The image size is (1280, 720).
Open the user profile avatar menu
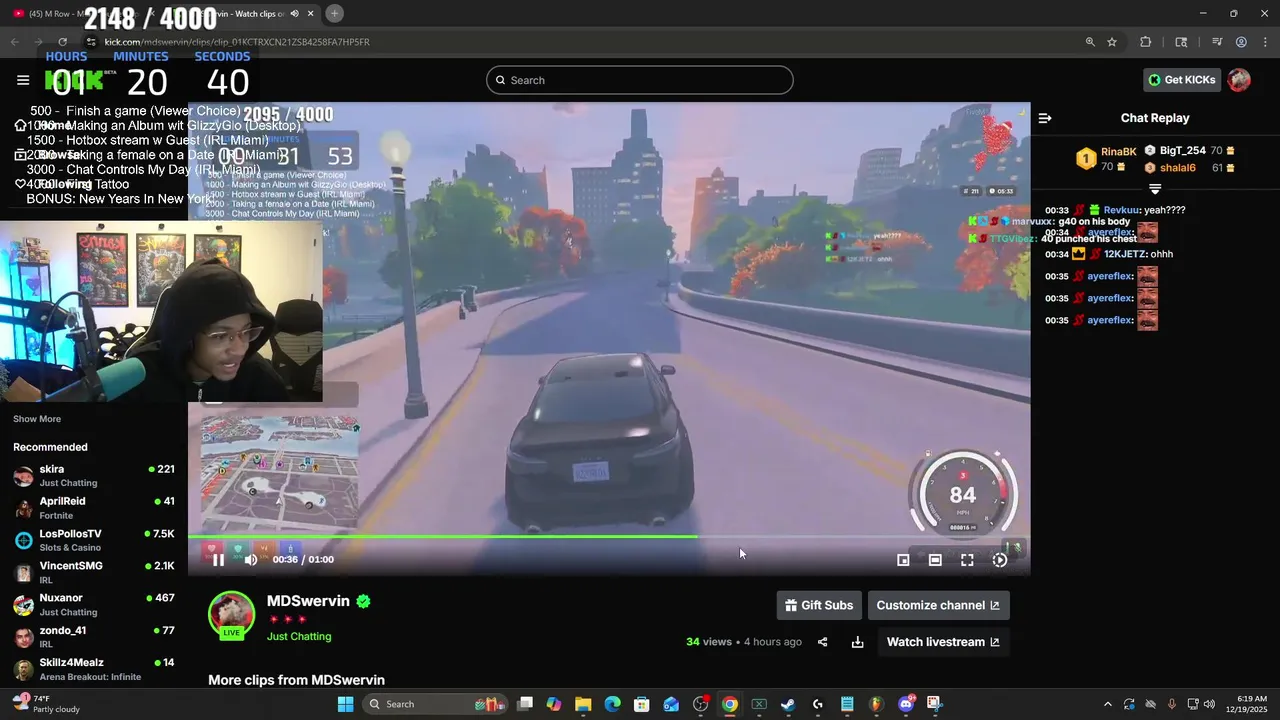1239,80
